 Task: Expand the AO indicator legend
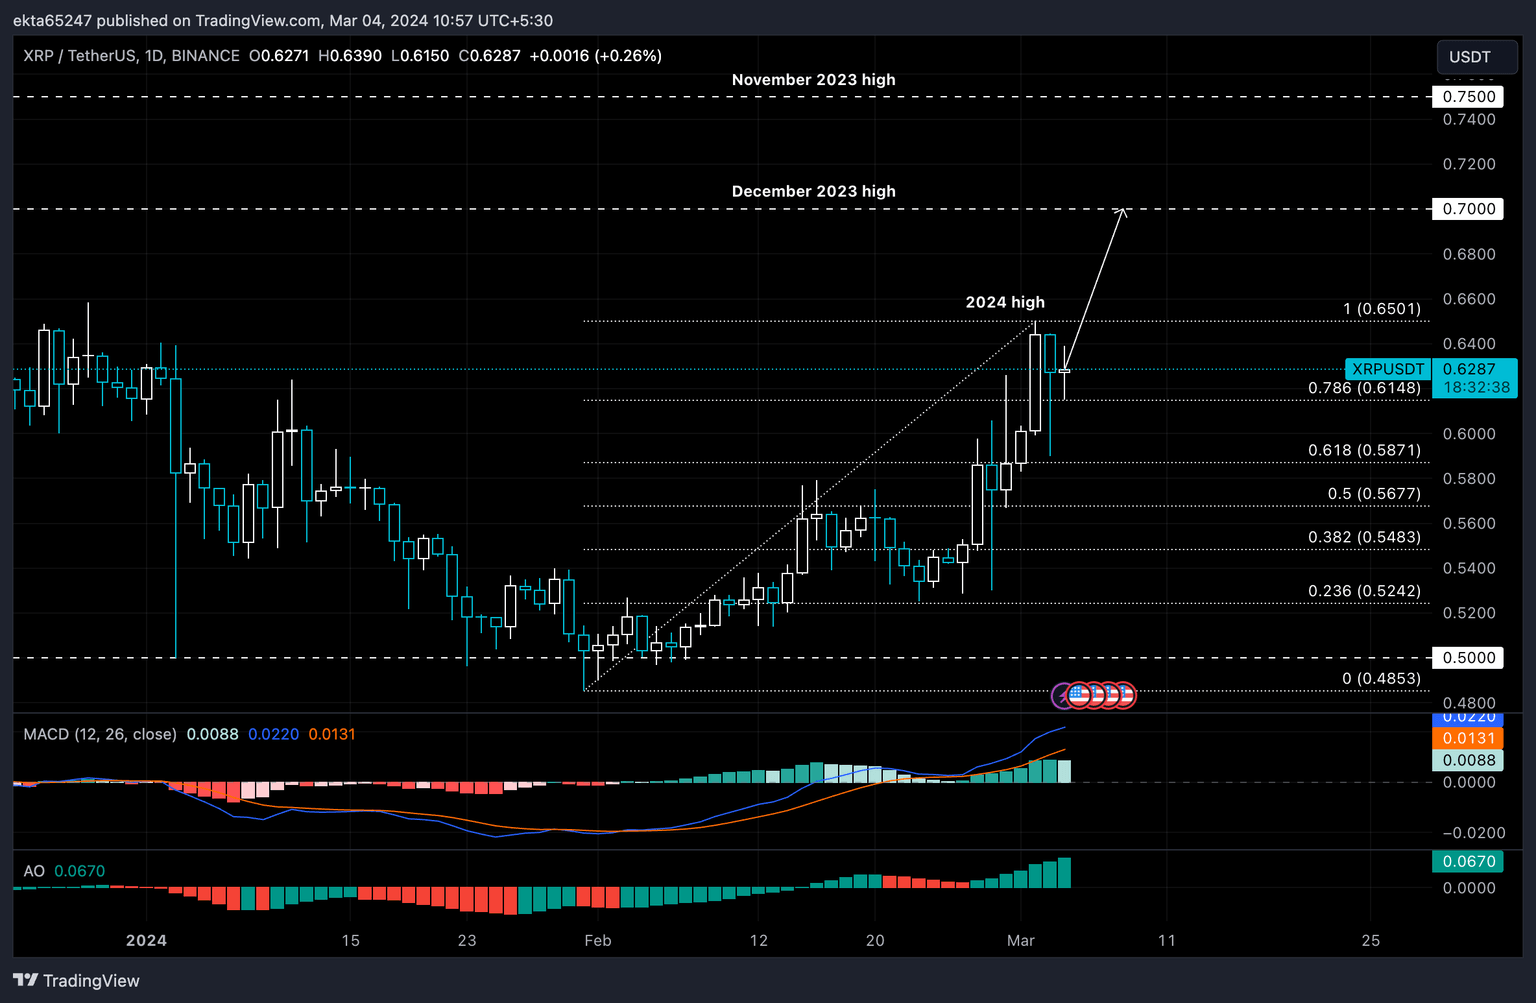point(34,871)
